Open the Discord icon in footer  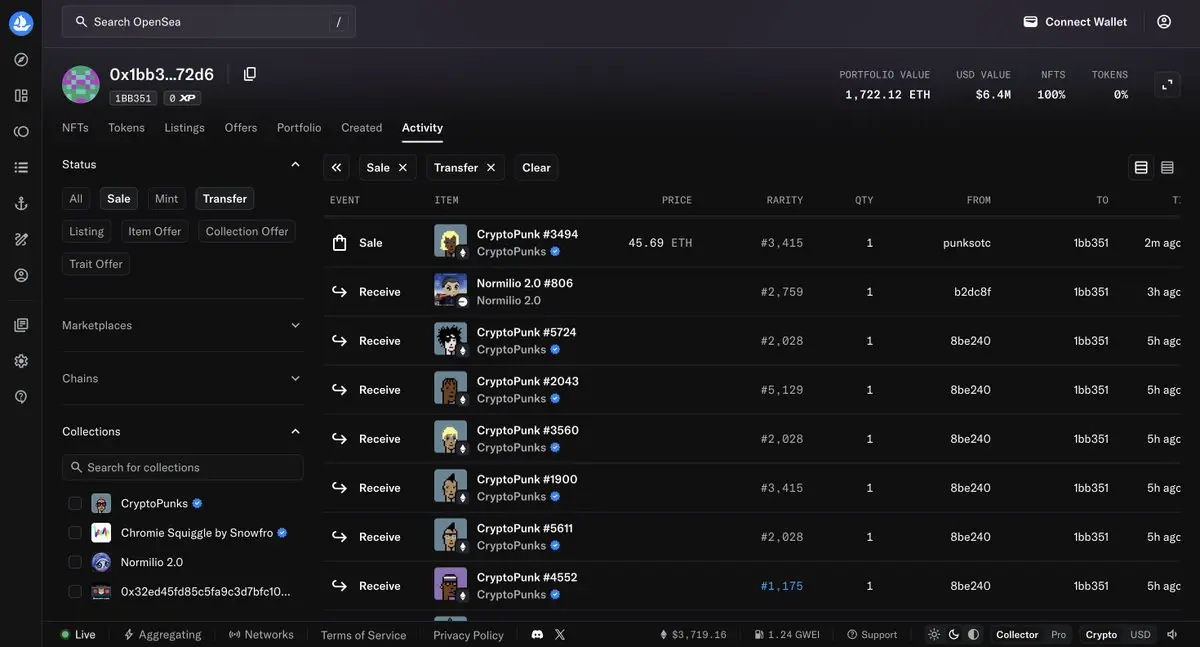click(537, 634)
